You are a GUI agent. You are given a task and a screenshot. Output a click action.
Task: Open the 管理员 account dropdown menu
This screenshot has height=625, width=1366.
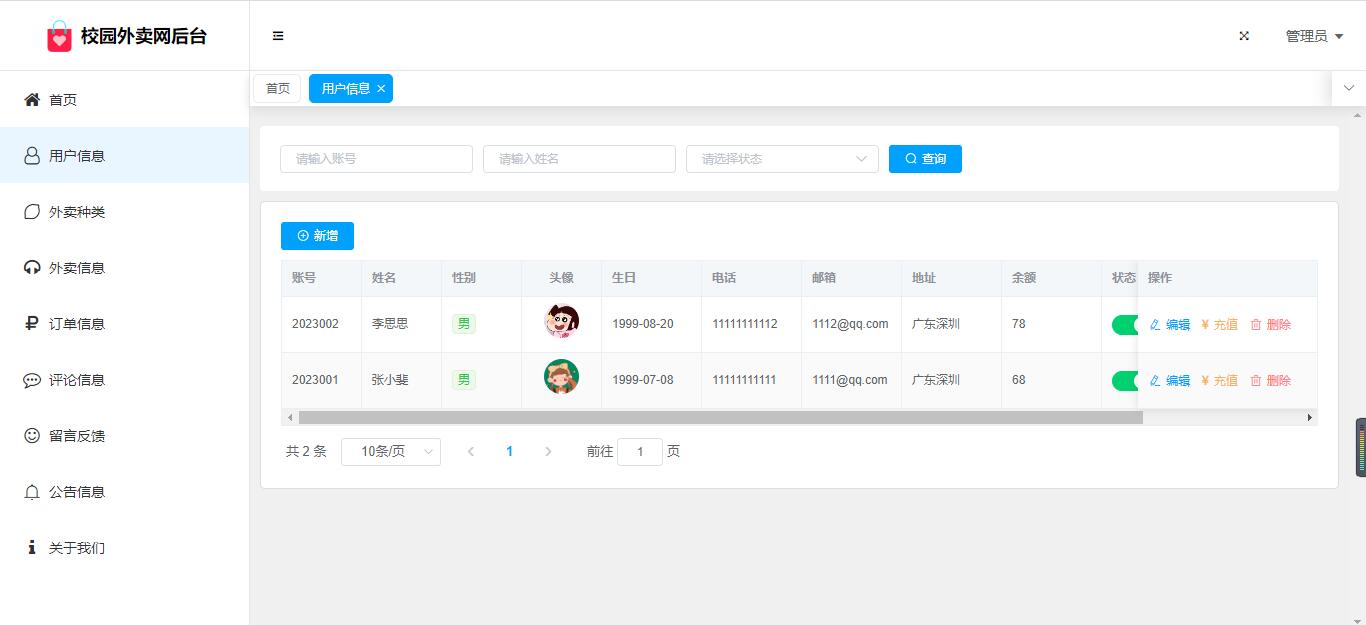pyautogui.click(x=1313, y=36)
